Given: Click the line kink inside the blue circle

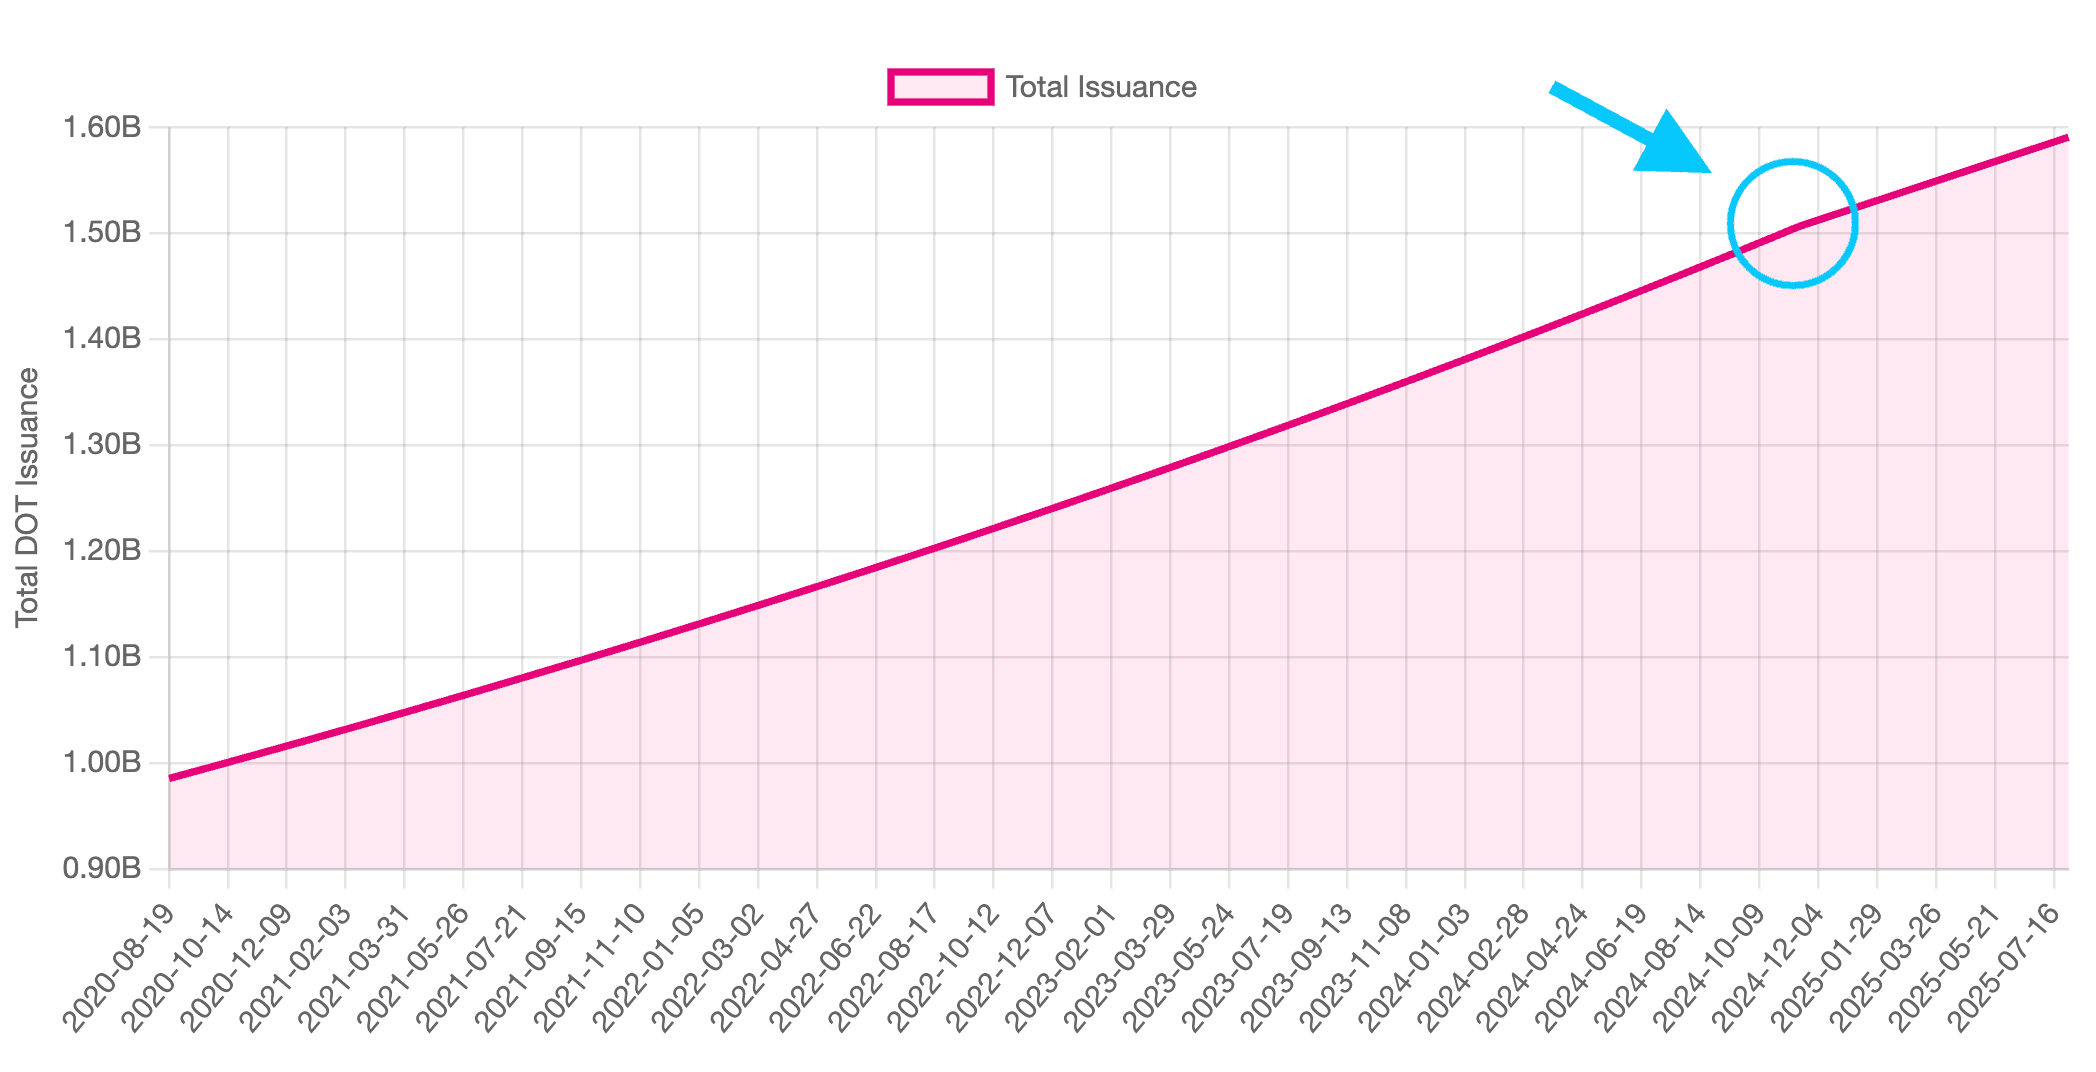Looking at the screenshot, I should click(x=1801, y=226).
